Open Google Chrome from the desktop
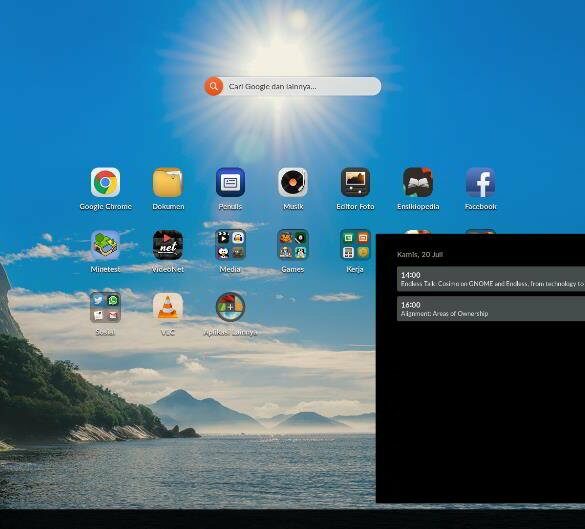 105,182
